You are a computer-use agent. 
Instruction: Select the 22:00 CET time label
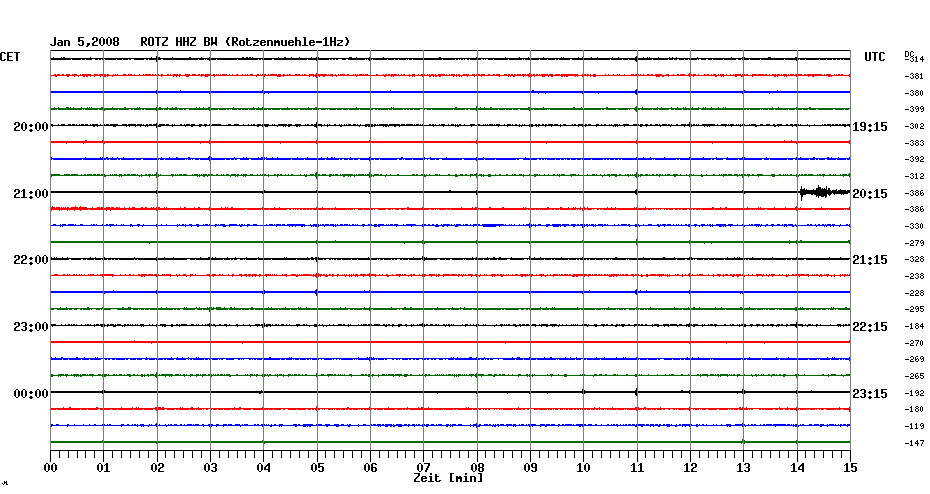pyautogui.click(x=31, y=260)
